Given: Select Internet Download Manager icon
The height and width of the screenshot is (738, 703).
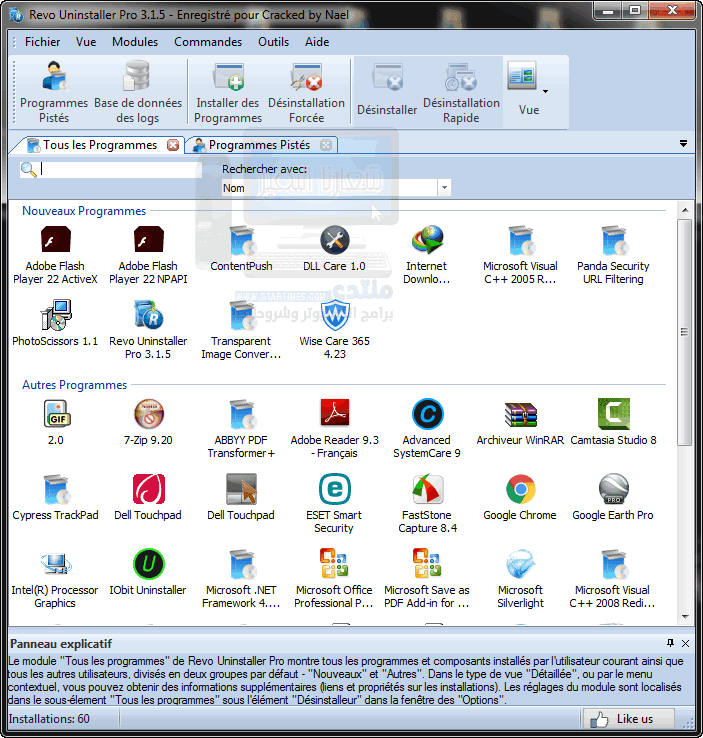Looking at the screenshot, I should pos(427,255).
